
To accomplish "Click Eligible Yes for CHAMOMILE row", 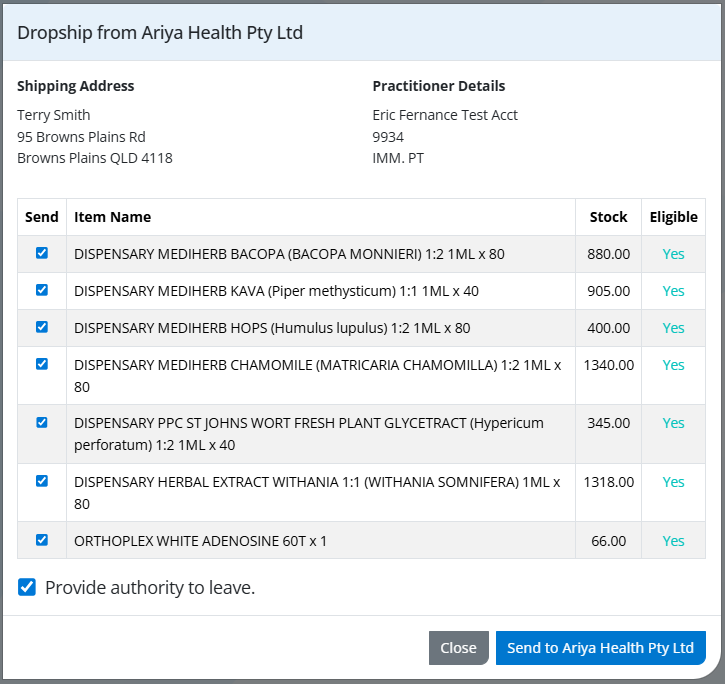I will point(673,365).
